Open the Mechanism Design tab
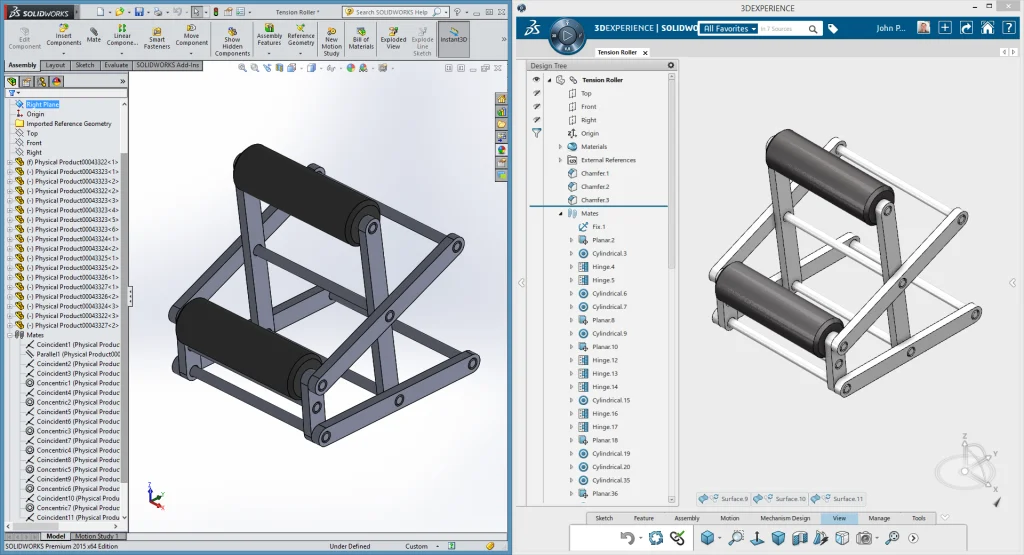The image size is (1024, 555). pyautogui.click(x=783, y=518)
